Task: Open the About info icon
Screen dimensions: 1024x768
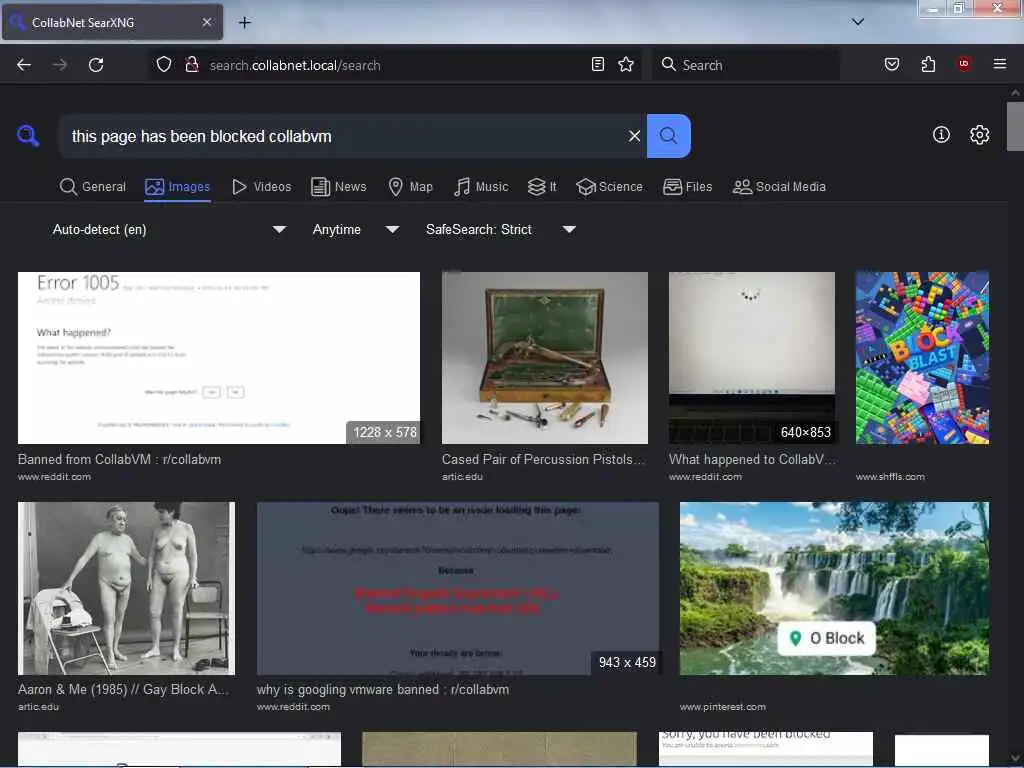Action: point(941,135)
